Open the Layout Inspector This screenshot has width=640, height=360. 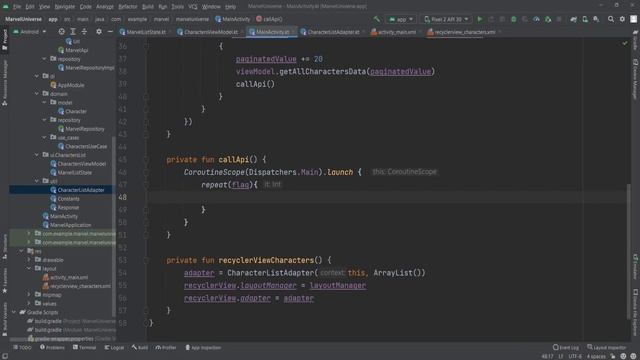(606, 348)
